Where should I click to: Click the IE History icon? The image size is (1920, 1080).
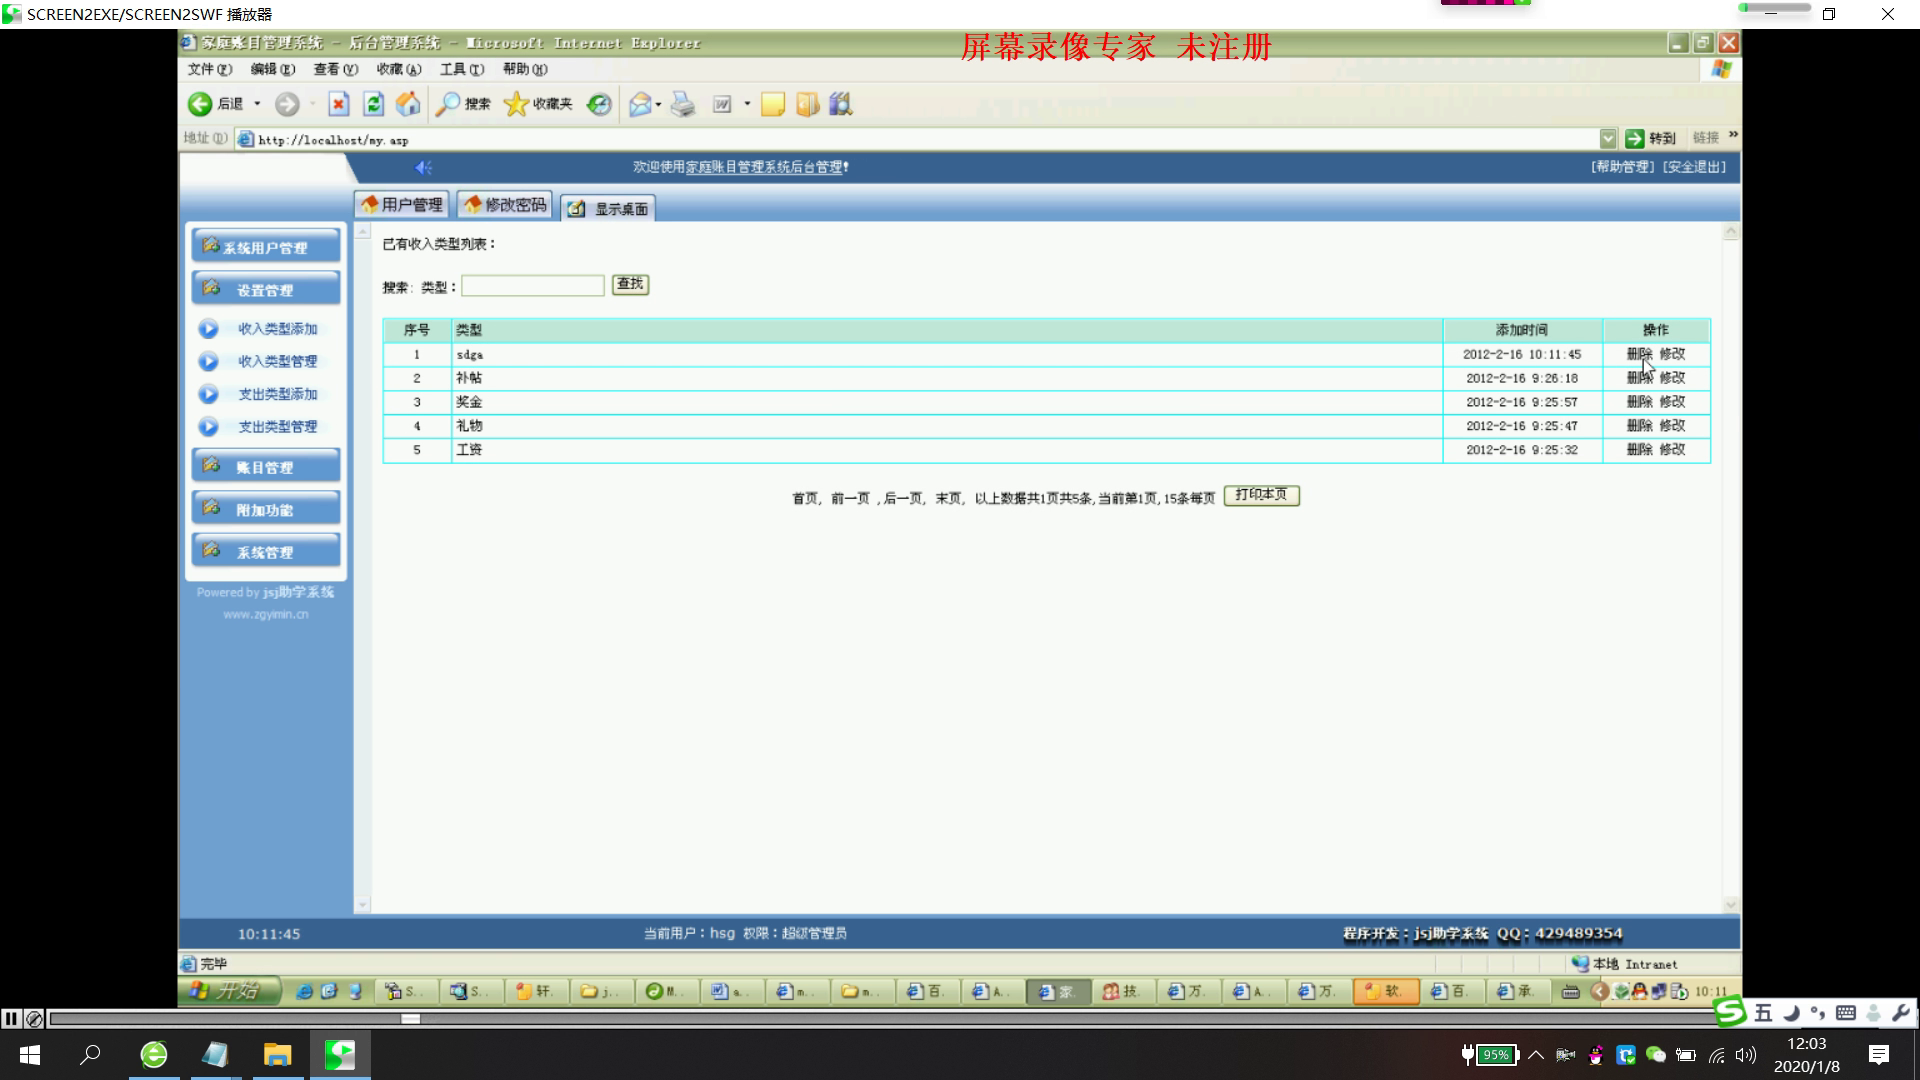[x=599, y=104]
